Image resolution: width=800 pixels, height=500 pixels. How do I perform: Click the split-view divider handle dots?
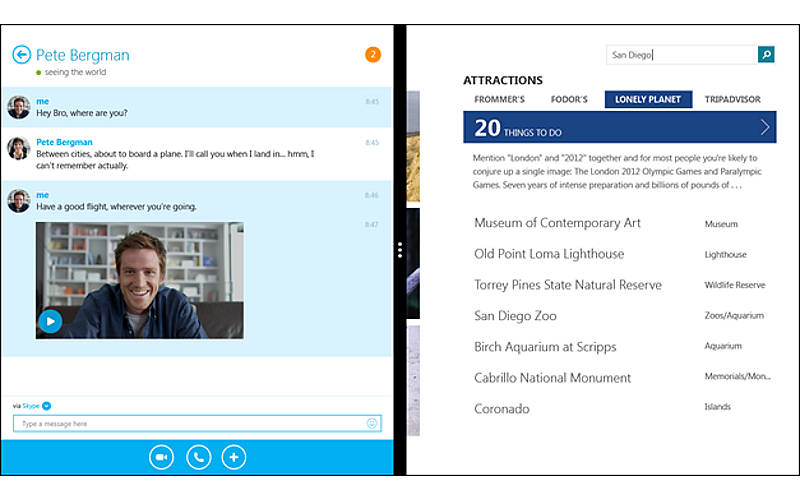coord(400,250)
